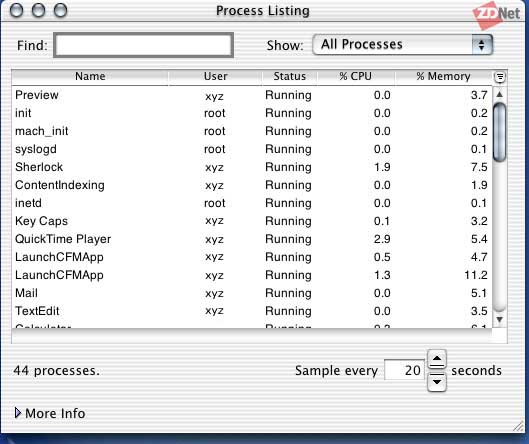Select the TextEdit process row
This screenshot has width=529, height=444.
[252, 311]
